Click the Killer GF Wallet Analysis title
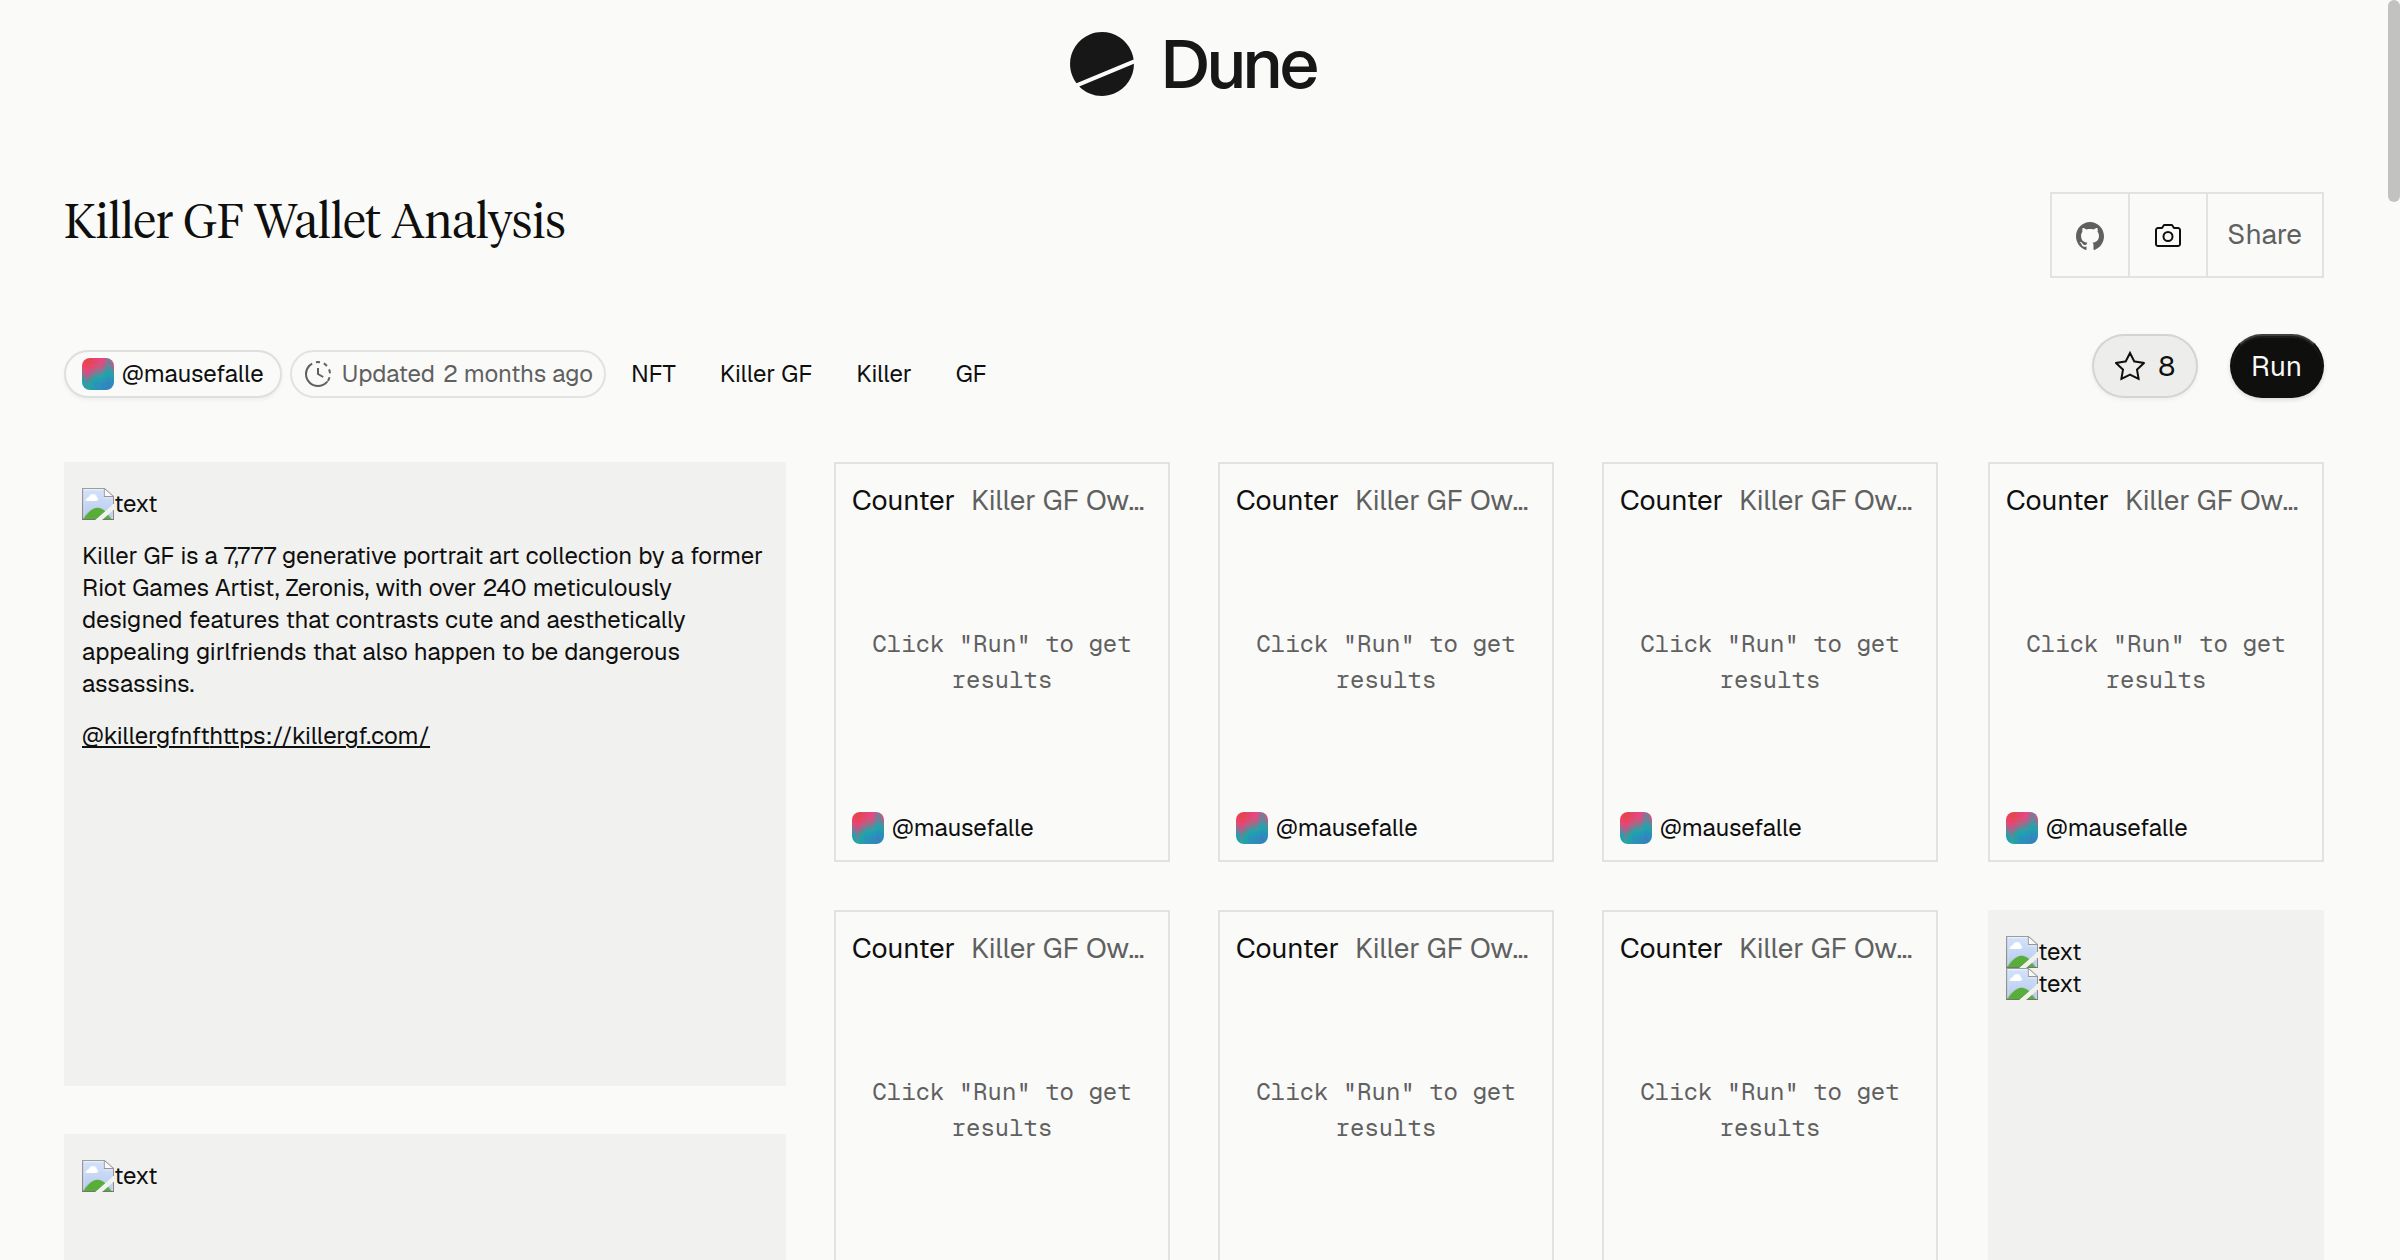Image resolution: width=2400 pixels, height=1260 pixels. tap(315, 221)
